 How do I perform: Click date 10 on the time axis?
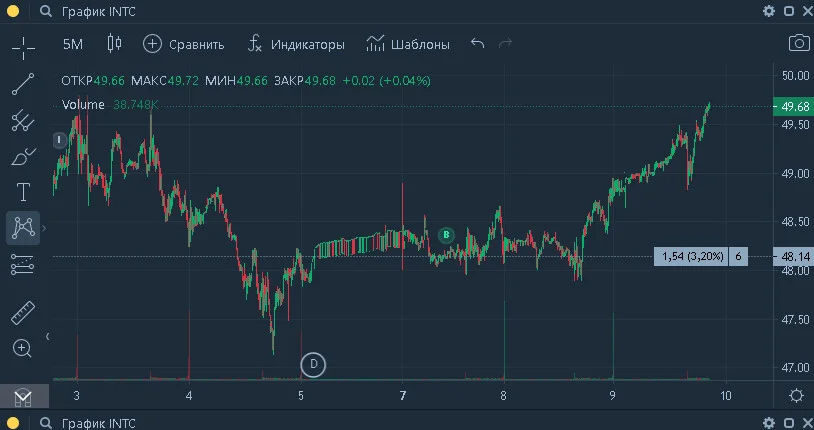726,396
